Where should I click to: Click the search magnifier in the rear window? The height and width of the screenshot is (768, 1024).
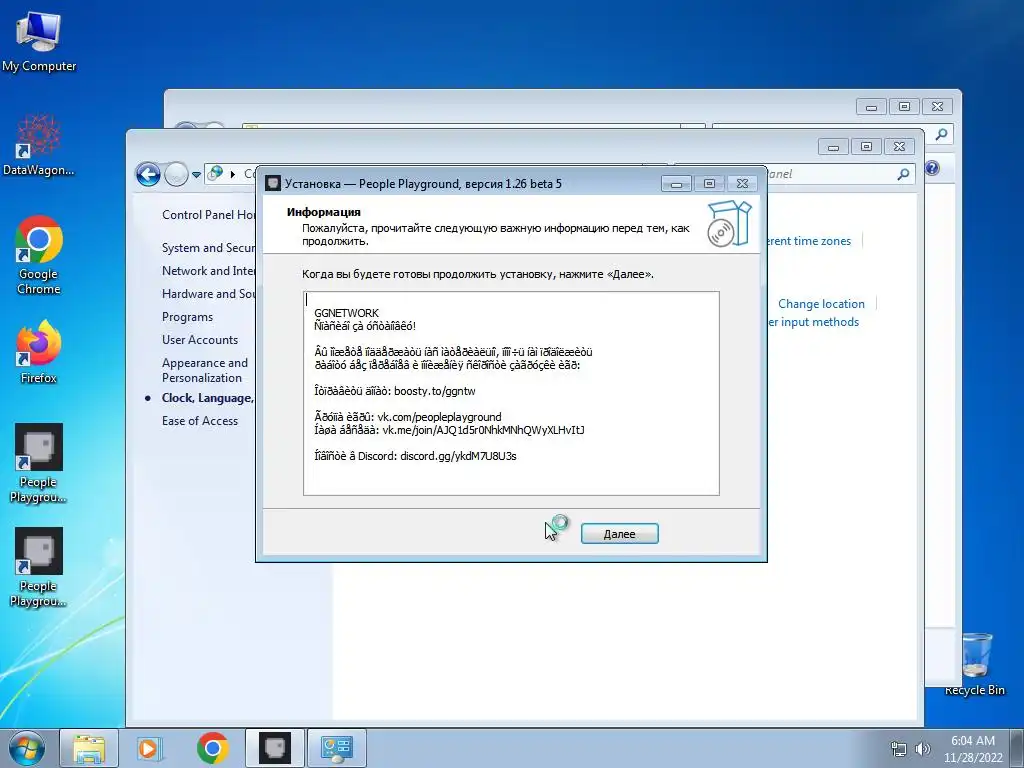(941, 135)
